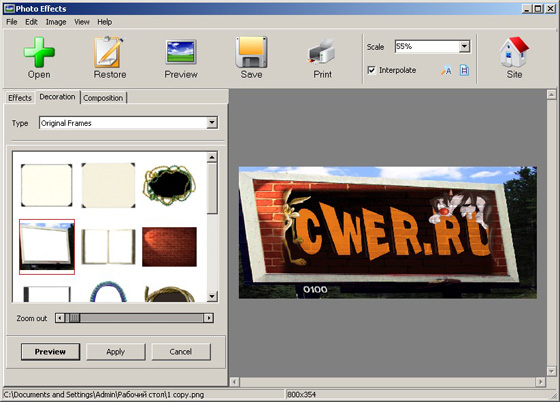Click the Apply button

click(115, 352)
